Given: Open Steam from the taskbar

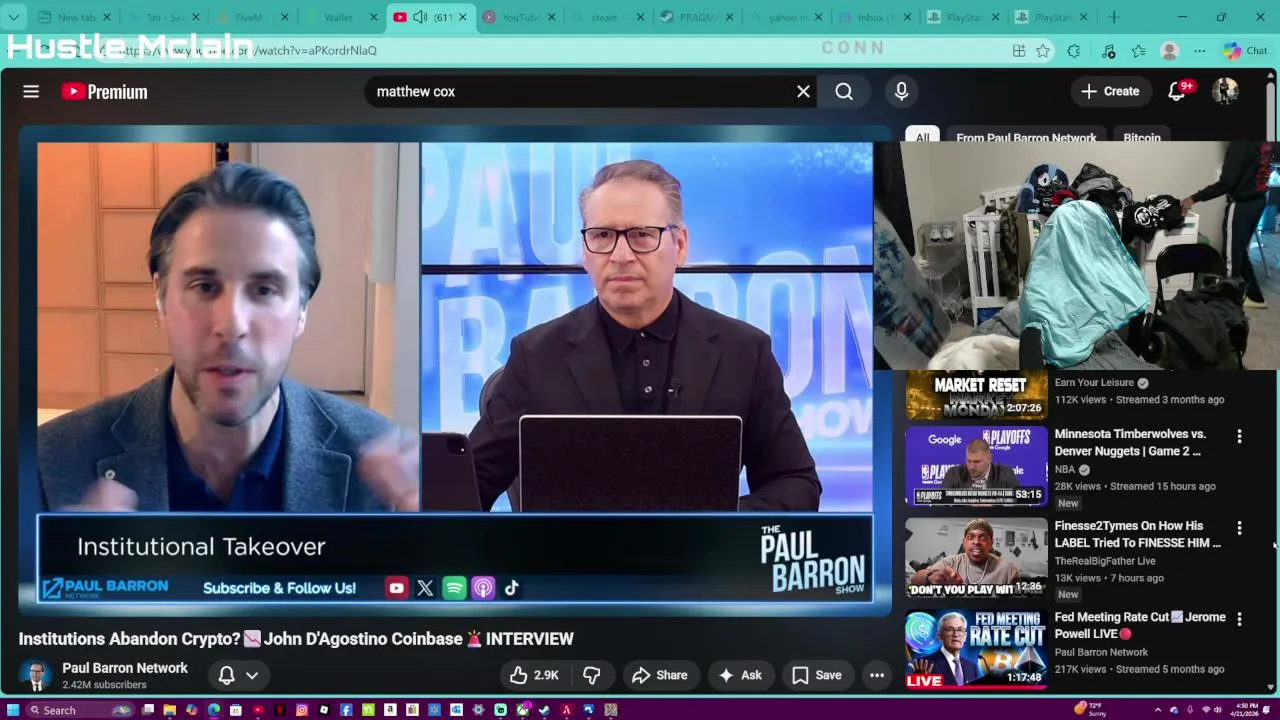Looking at the screenshot, I should [x=544, y=710].
